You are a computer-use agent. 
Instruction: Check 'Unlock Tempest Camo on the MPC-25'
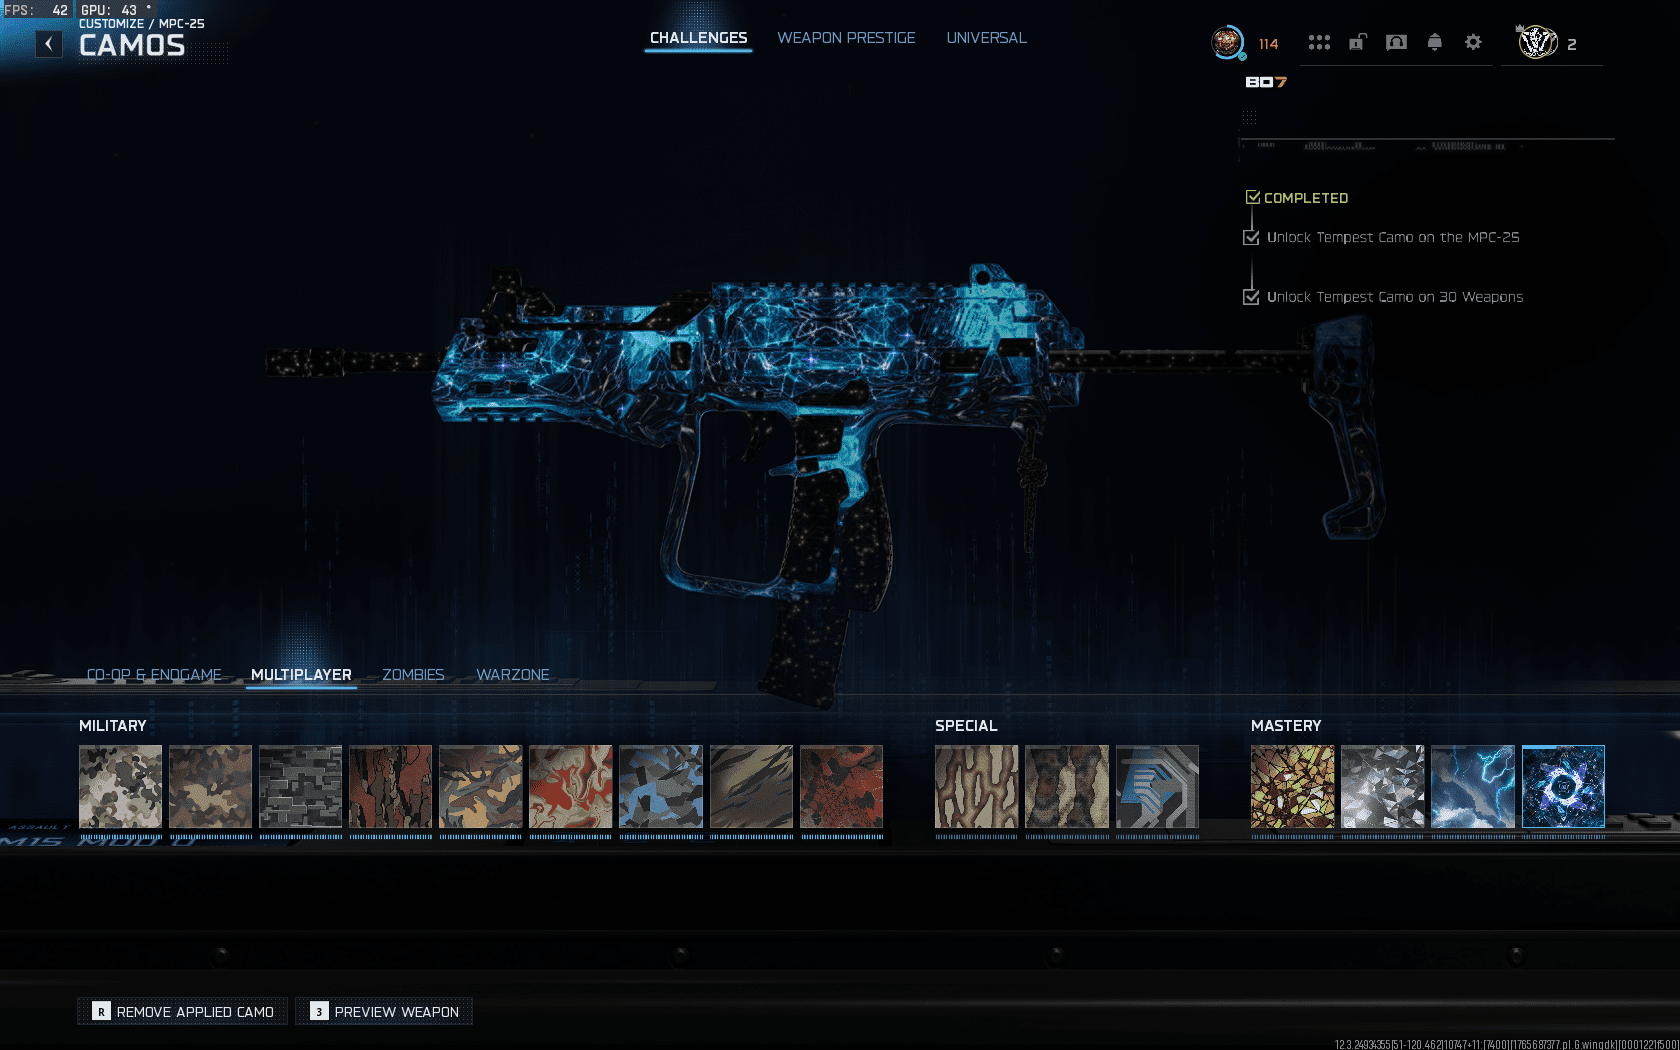[x=1250, y=237]
